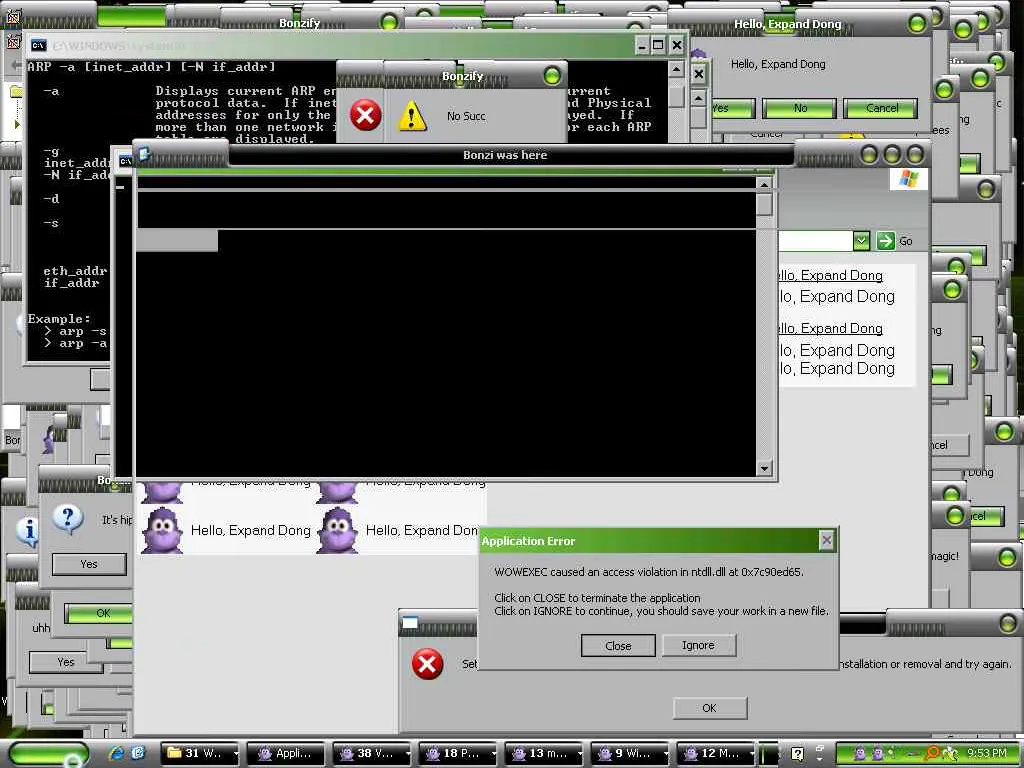Expand the '38 V...' taskbar group
1024x768 pixels.
[x=372, y=754]
